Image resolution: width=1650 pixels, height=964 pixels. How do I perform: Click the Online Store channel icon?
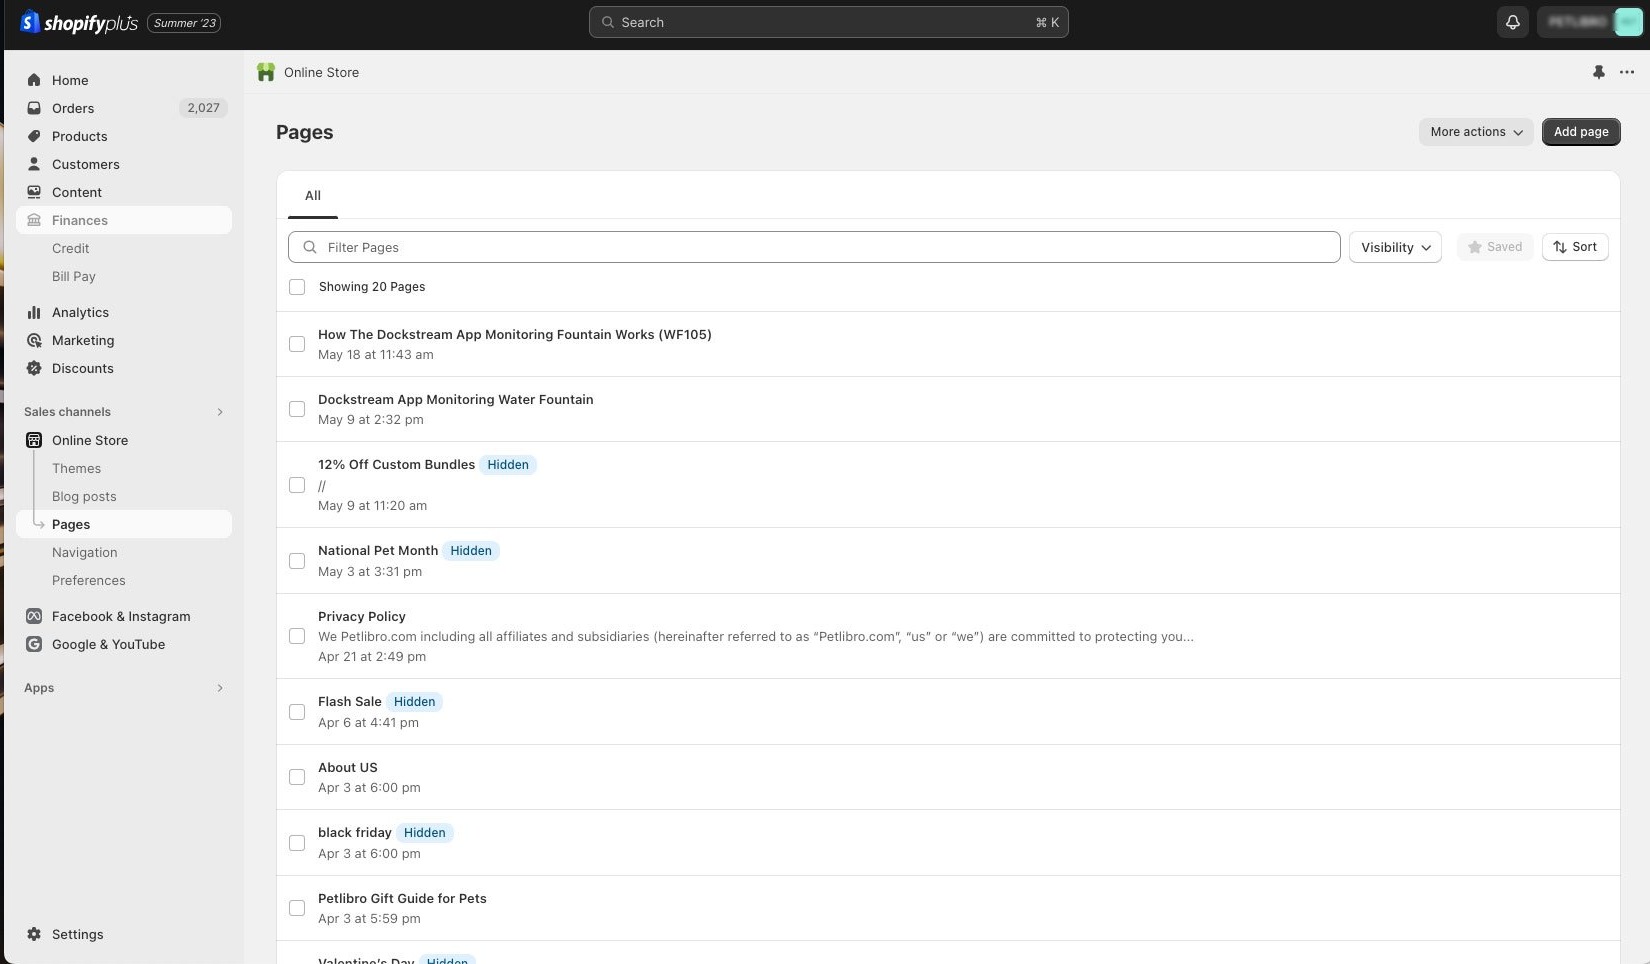pyautogui.click(x=34, y=440)
